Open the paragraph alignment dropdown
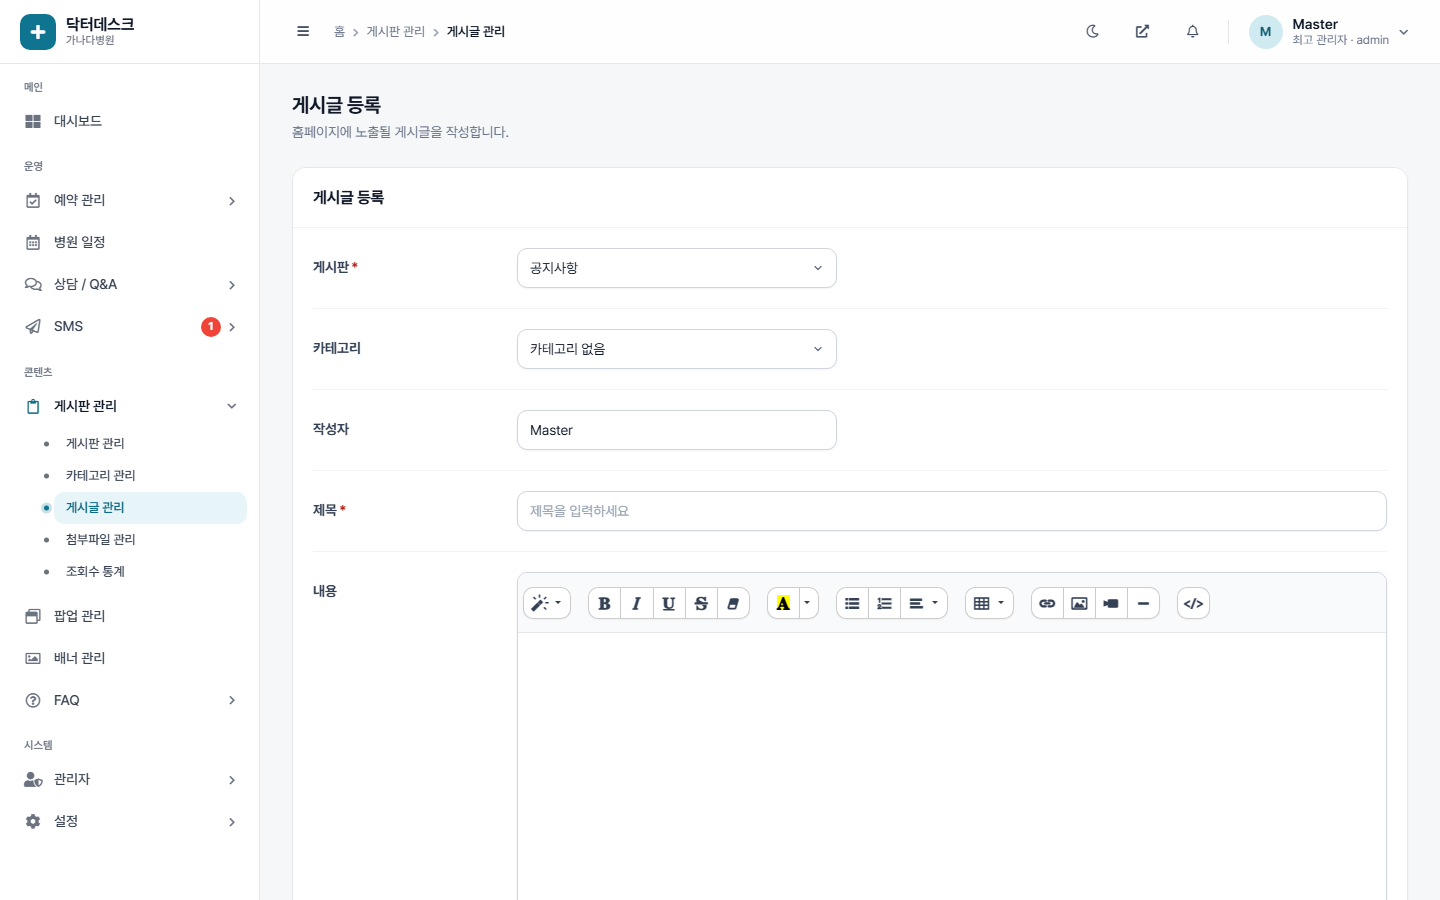The height and width of the screenshot is (900, 1440). (924, 603)
